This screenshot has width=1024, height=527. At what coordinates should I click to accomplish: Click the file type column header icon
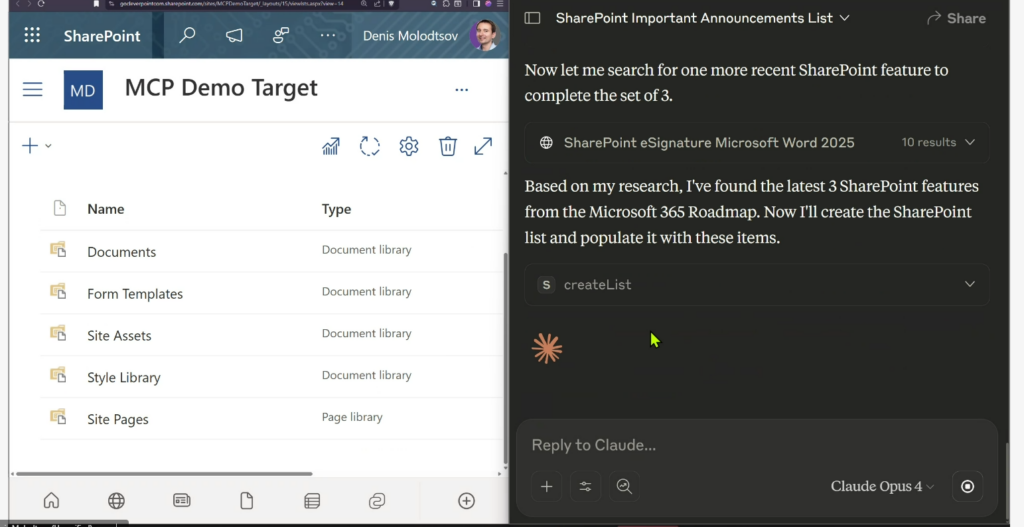pos(59,208)
